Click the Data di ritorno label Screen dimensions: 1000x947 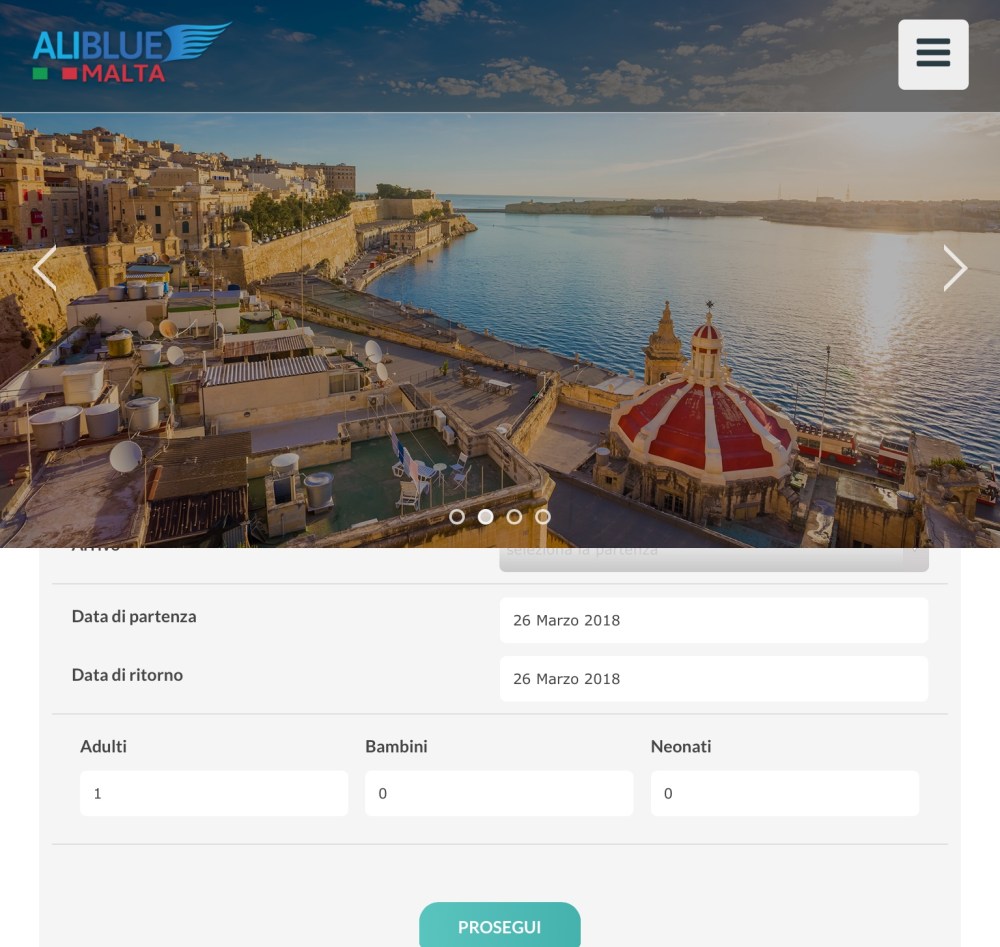point(127,675)
